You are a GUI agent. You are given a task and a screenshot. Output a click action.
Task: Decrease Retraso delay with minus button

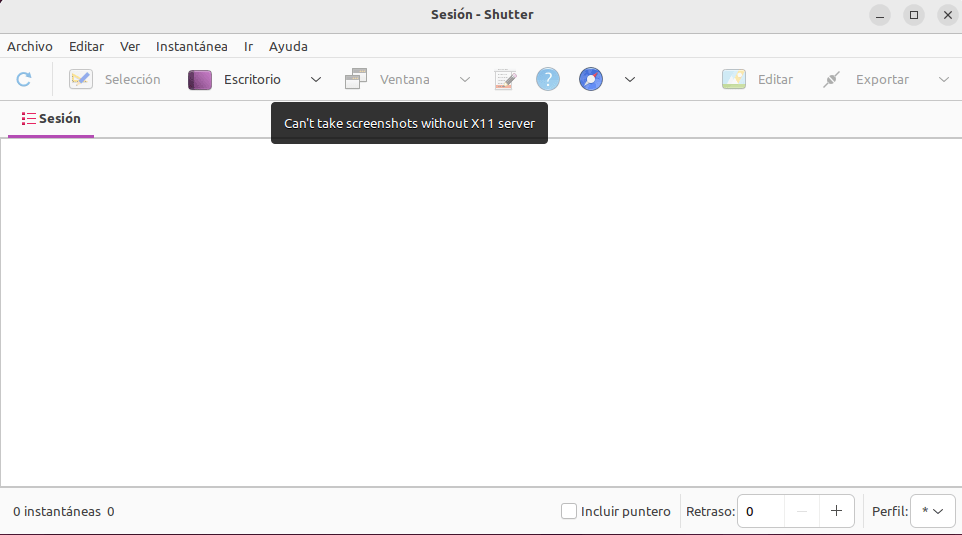[x=801, y=511]
